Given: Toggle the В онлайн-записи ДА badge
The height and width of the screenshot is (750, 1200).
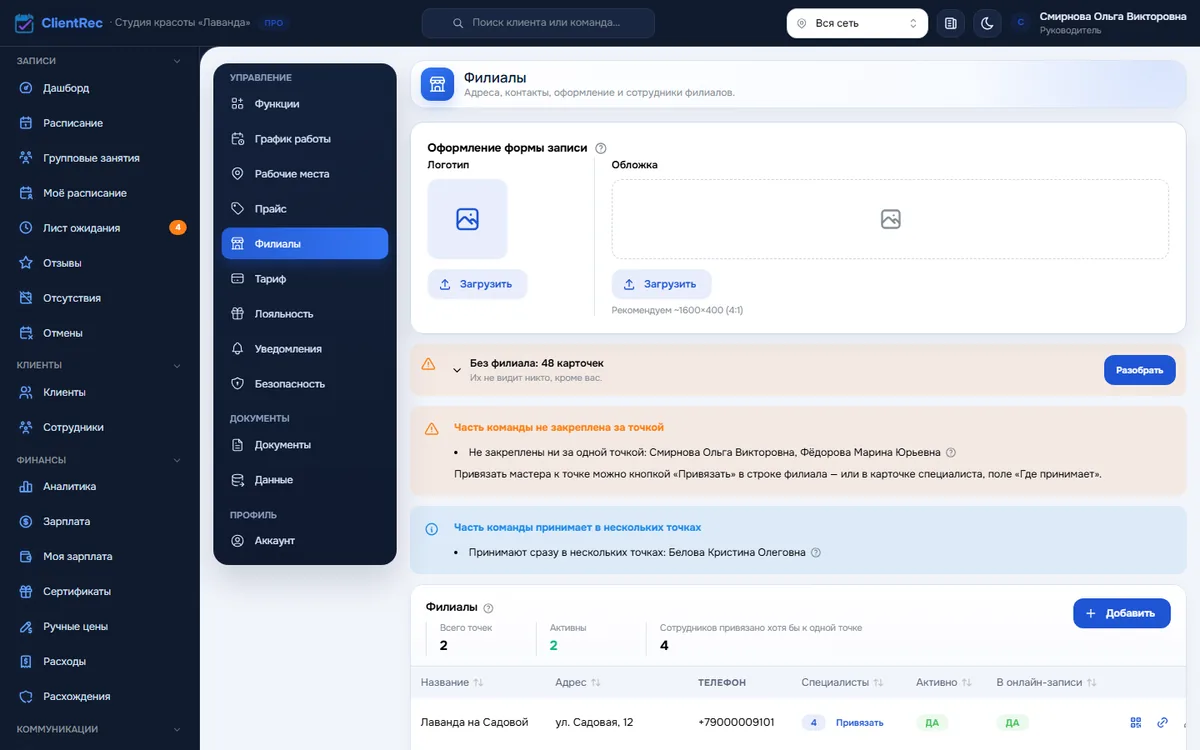Looking at the screenshot, I should [x=1012, y=722].
